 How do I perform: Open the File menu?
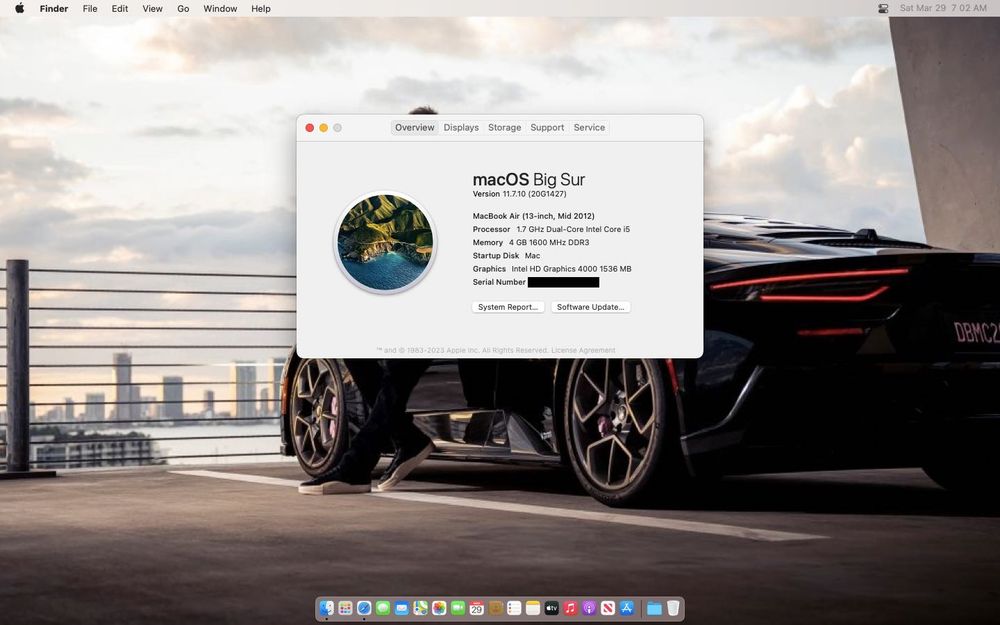click(x=90, y=8)
